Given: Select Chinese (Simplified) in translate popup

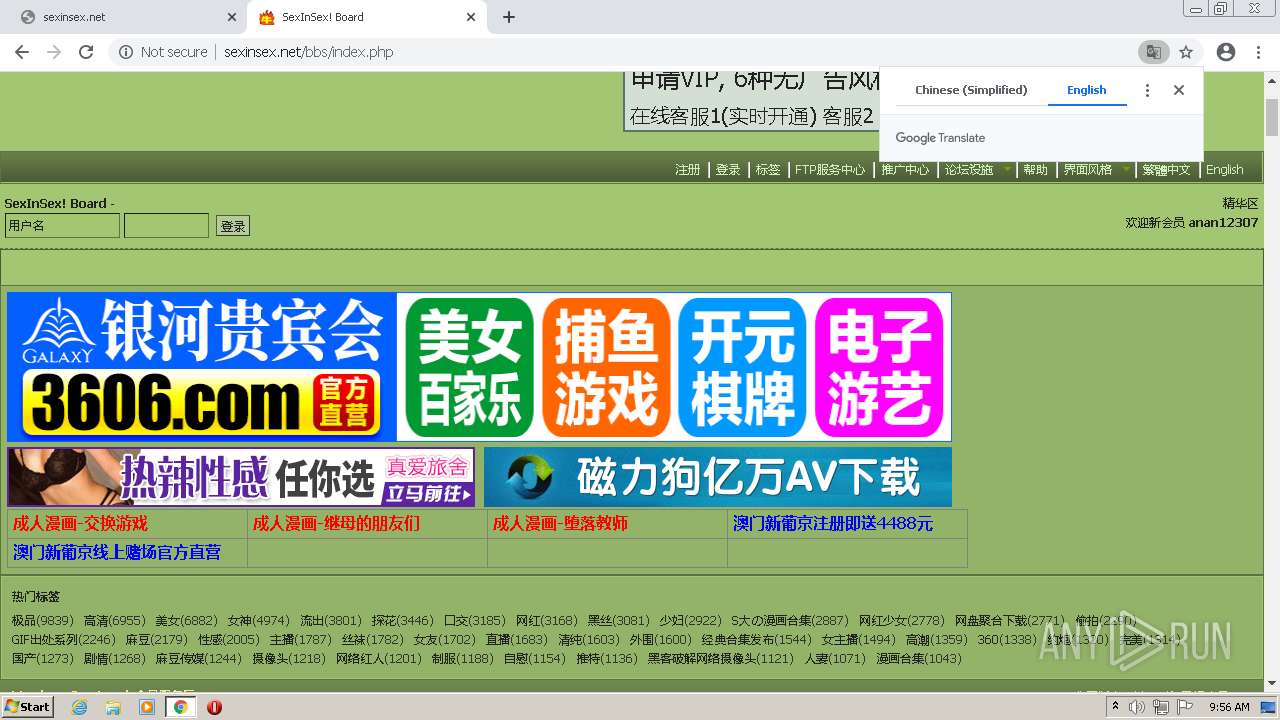Looking at the screenshot, I should click(x=971, y=90).
